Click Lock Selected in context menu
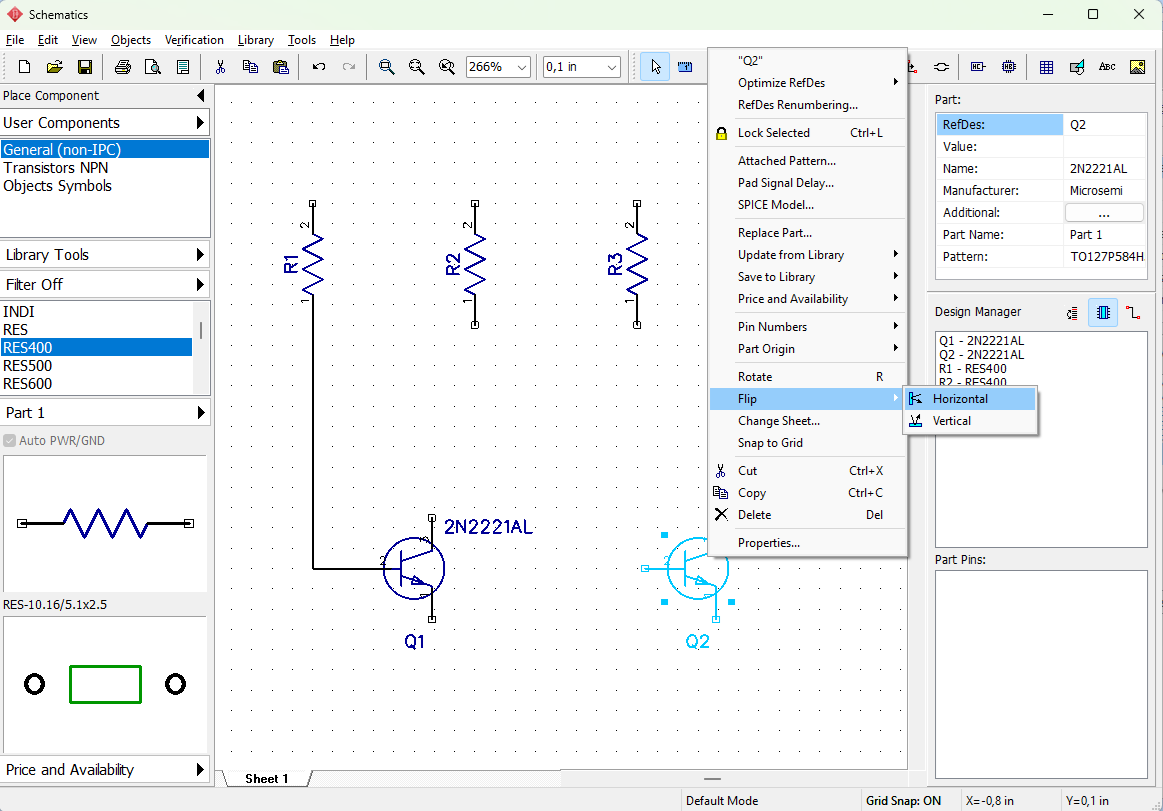 [x=808, y=133]
